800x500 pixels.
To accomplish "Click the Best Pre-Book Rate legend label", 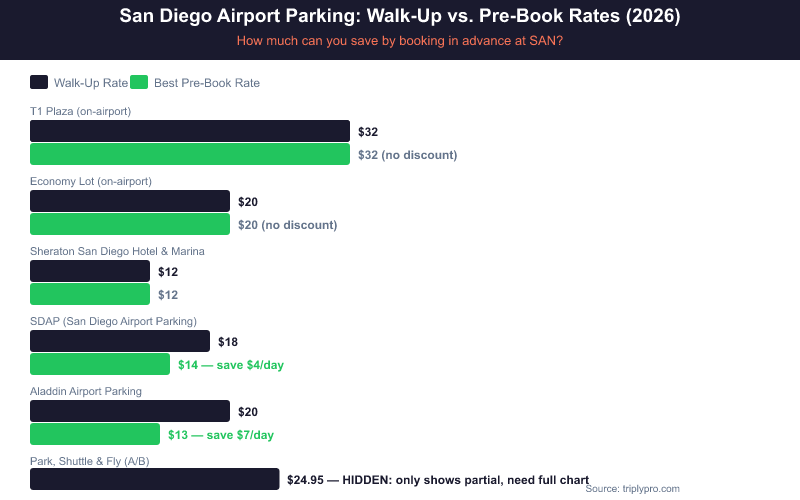I will pos(207,83).
